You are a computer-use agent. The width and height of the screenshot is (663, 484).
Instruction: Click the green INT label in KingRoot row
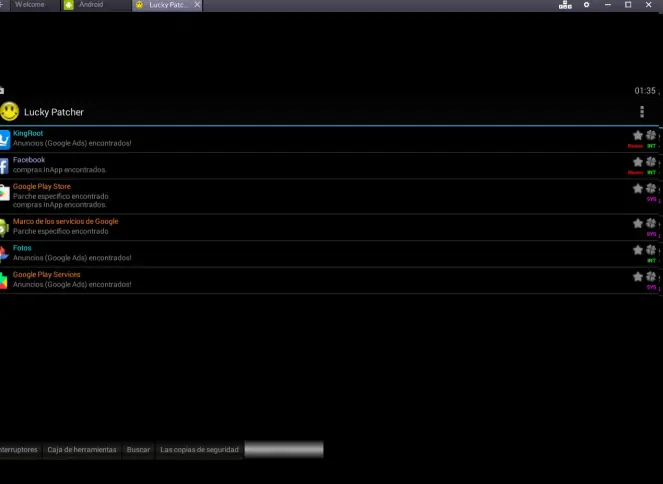point(651,146)
